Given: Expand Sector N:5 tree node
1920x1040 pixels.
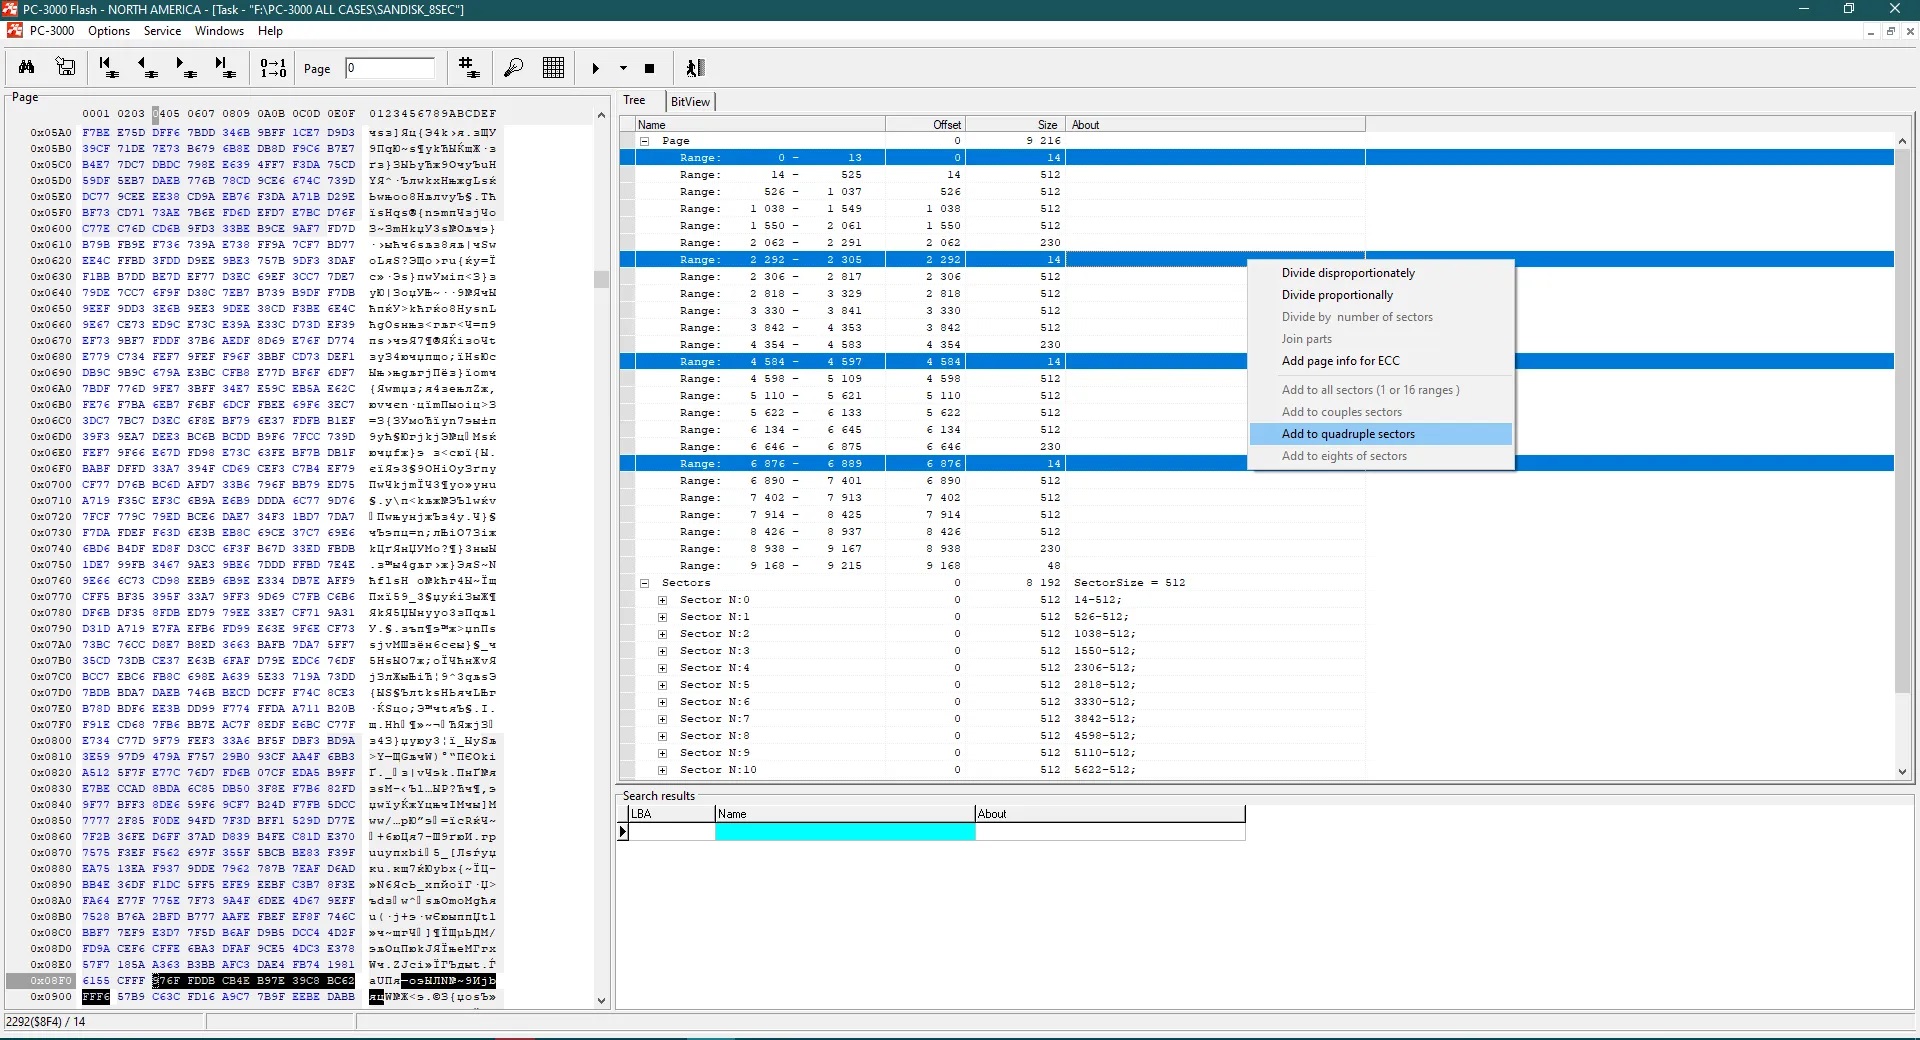Looking at the screenshot, I should [x=662, y=685].
